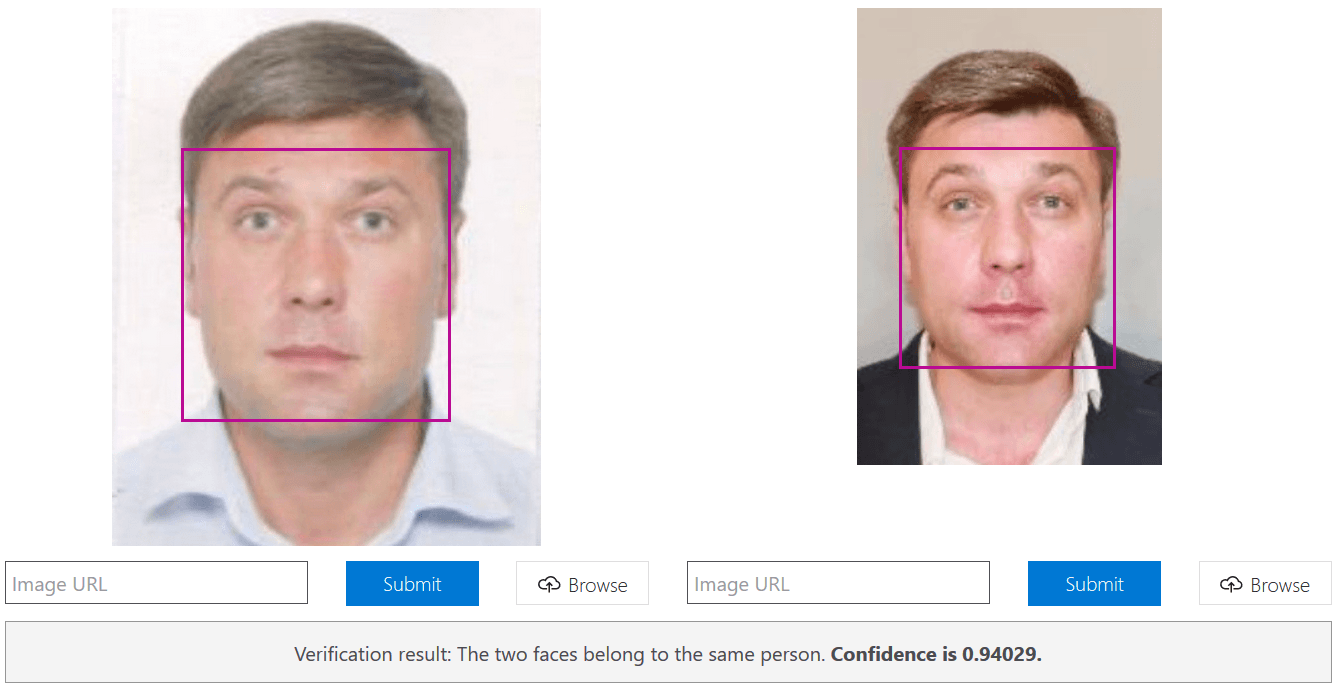Focus the left Image URL field
Image resolution: width=1340 pixels, height=691 pixels.
coord(156,583)
